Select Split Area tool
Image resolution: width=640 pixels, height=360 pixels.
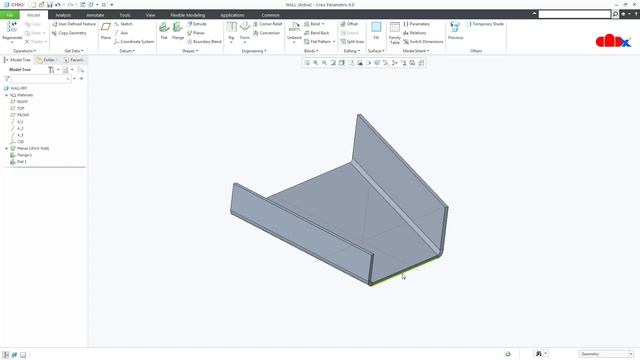(x=352, y=42)
